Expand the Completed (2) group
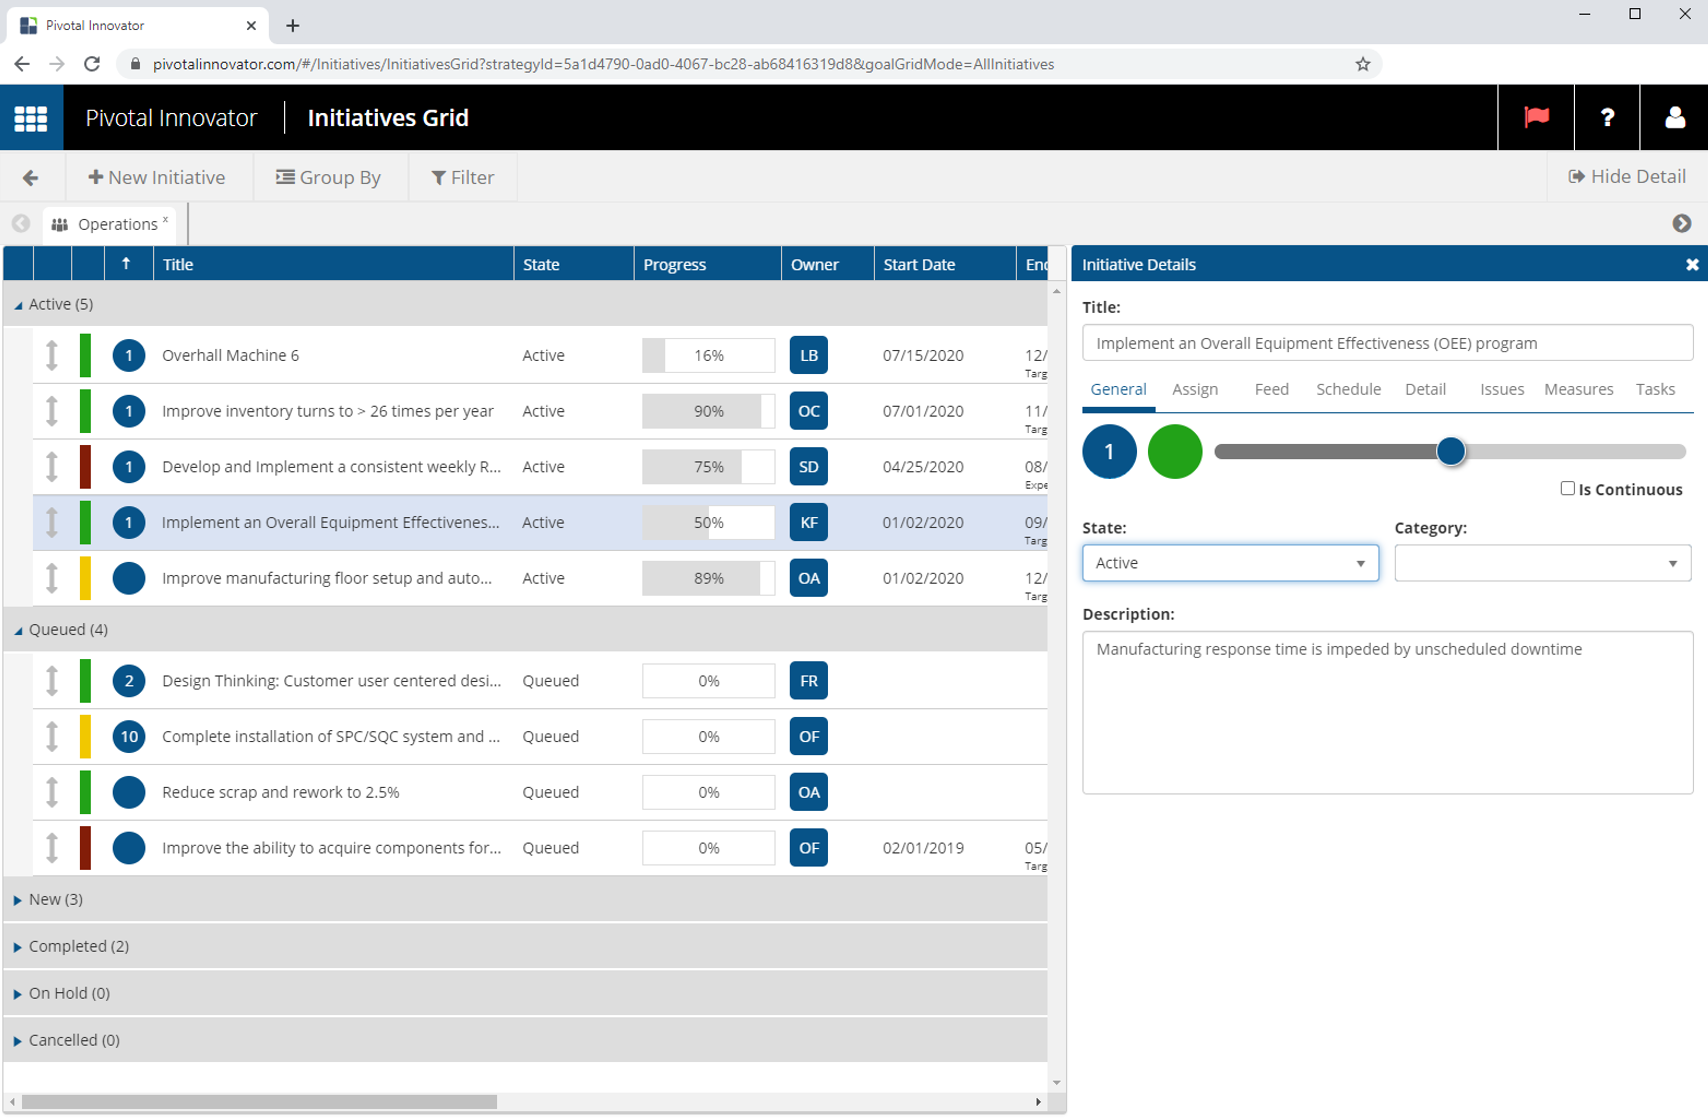 pos(18,948)
